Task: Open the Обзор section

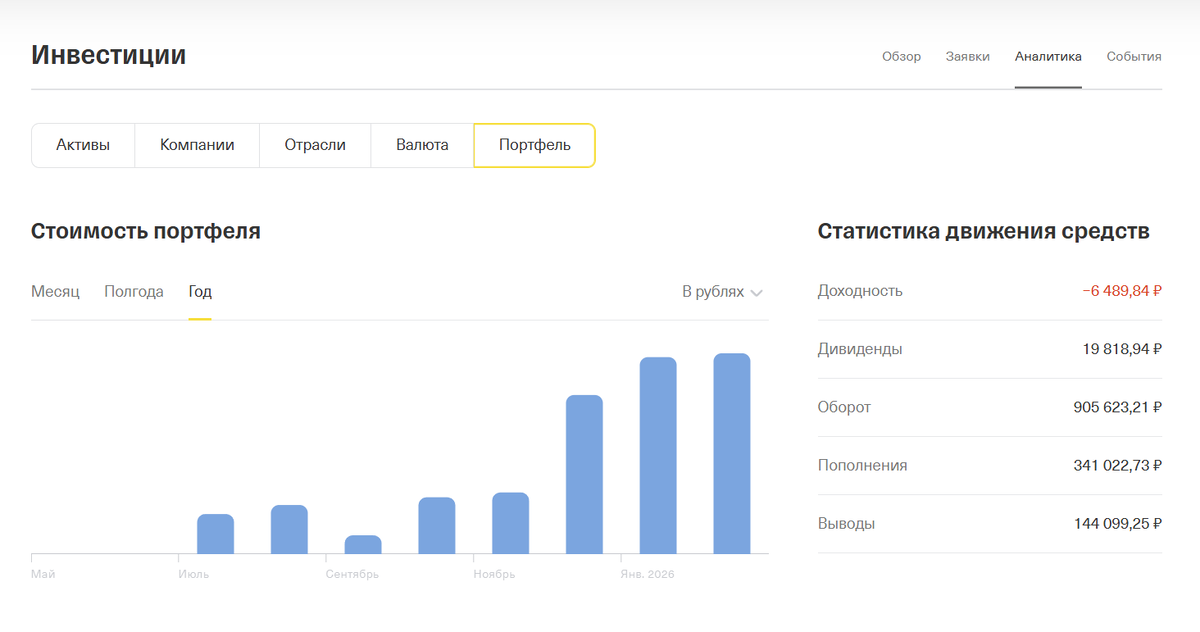Action: pos(901,57)
